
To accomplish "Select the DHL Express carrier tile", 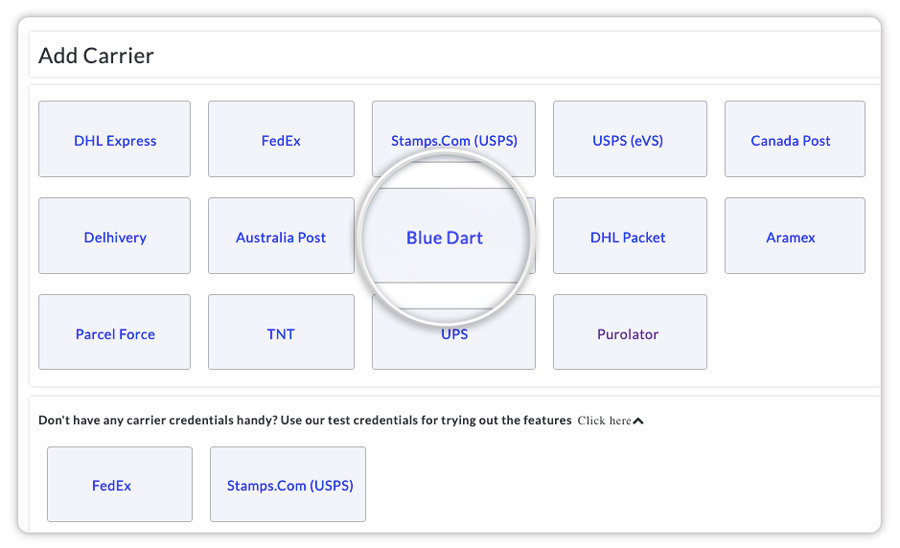I will point(114,139).
